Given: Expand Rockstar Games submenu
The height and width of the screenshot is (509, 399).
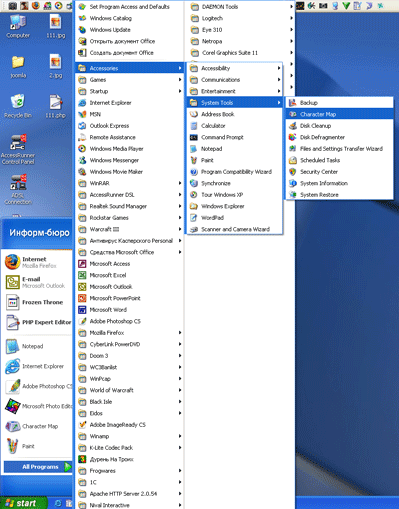Looking at the screenshot, I should 130,218.
